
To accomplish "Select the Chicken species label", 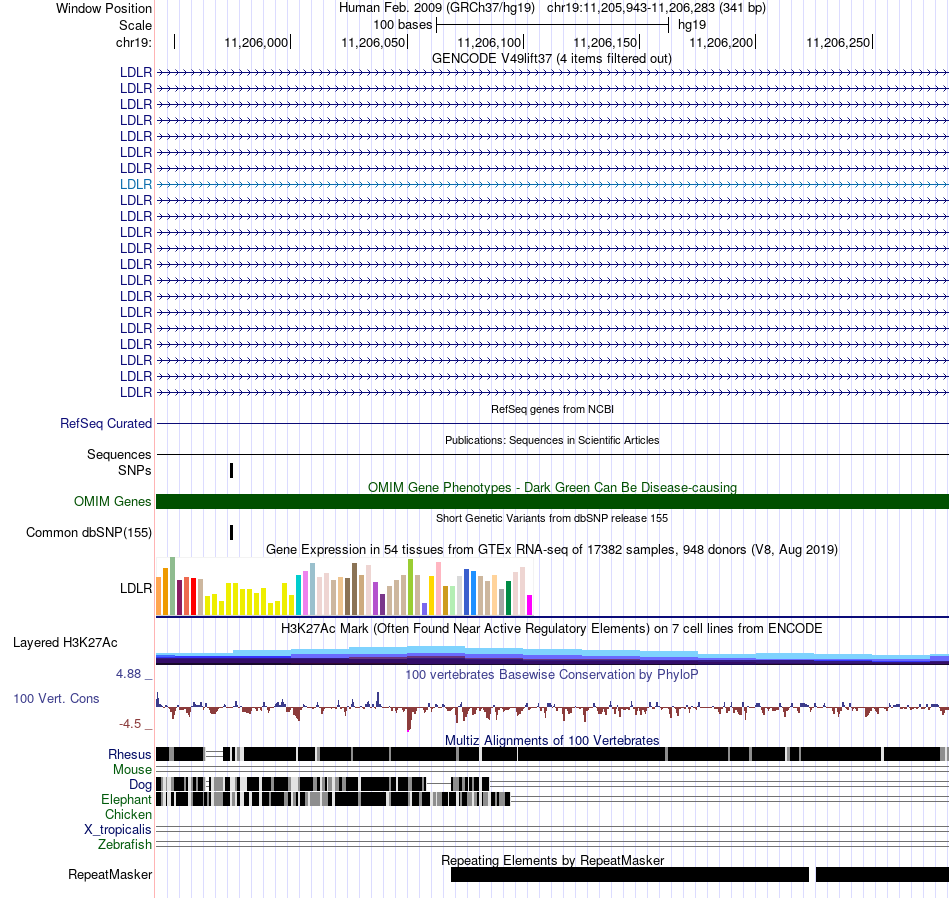I will (128, 814).
